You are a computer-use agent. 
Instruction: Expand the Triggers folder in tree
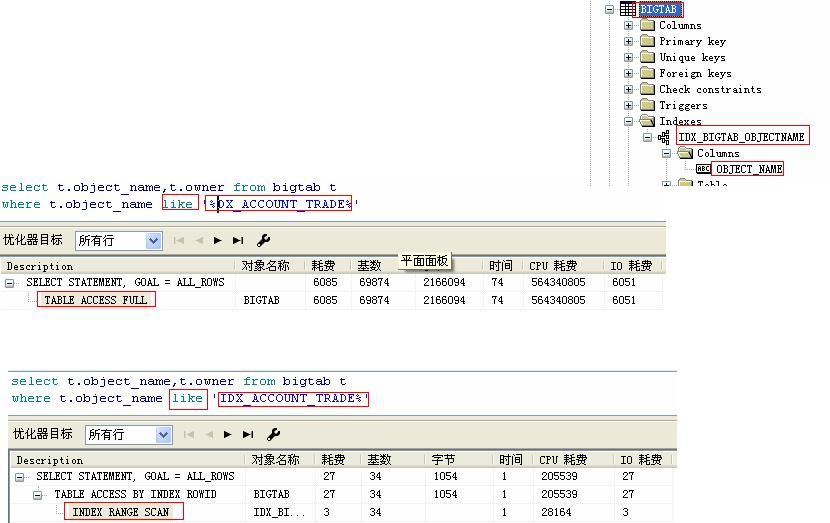[x=628, y=105]
